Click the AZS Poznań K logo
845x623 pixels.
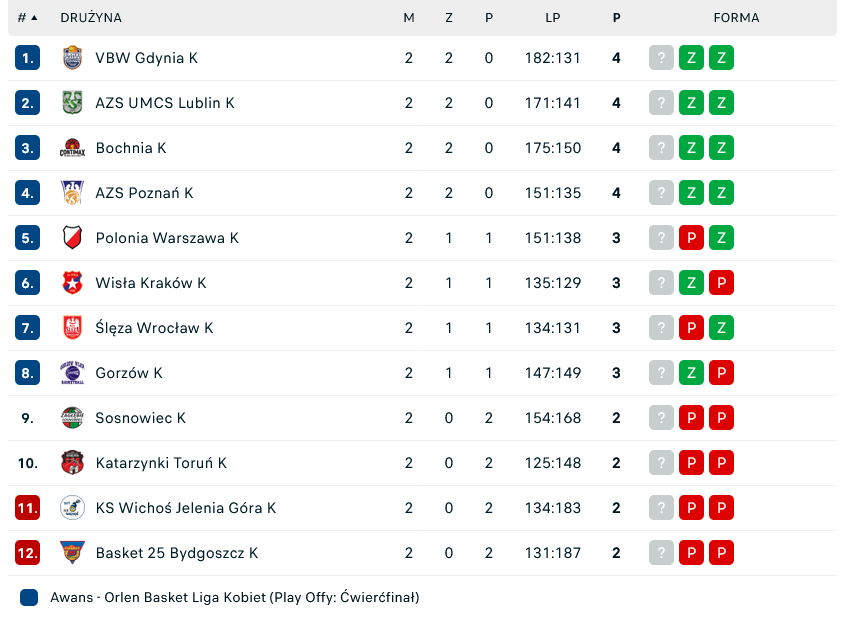pyautogui.click(x=72, y=193)
